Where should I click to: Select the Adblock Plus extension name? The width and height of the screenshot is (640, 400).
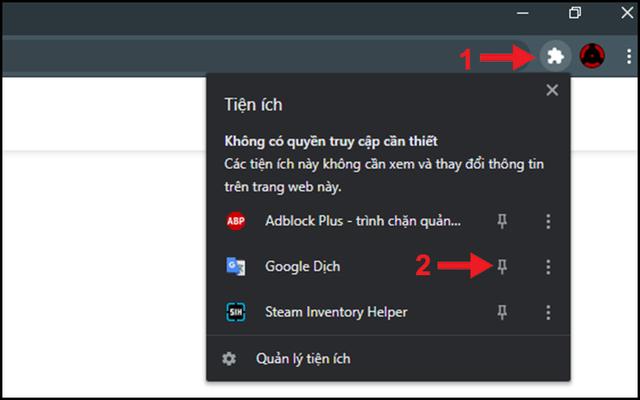click(362, 222)
